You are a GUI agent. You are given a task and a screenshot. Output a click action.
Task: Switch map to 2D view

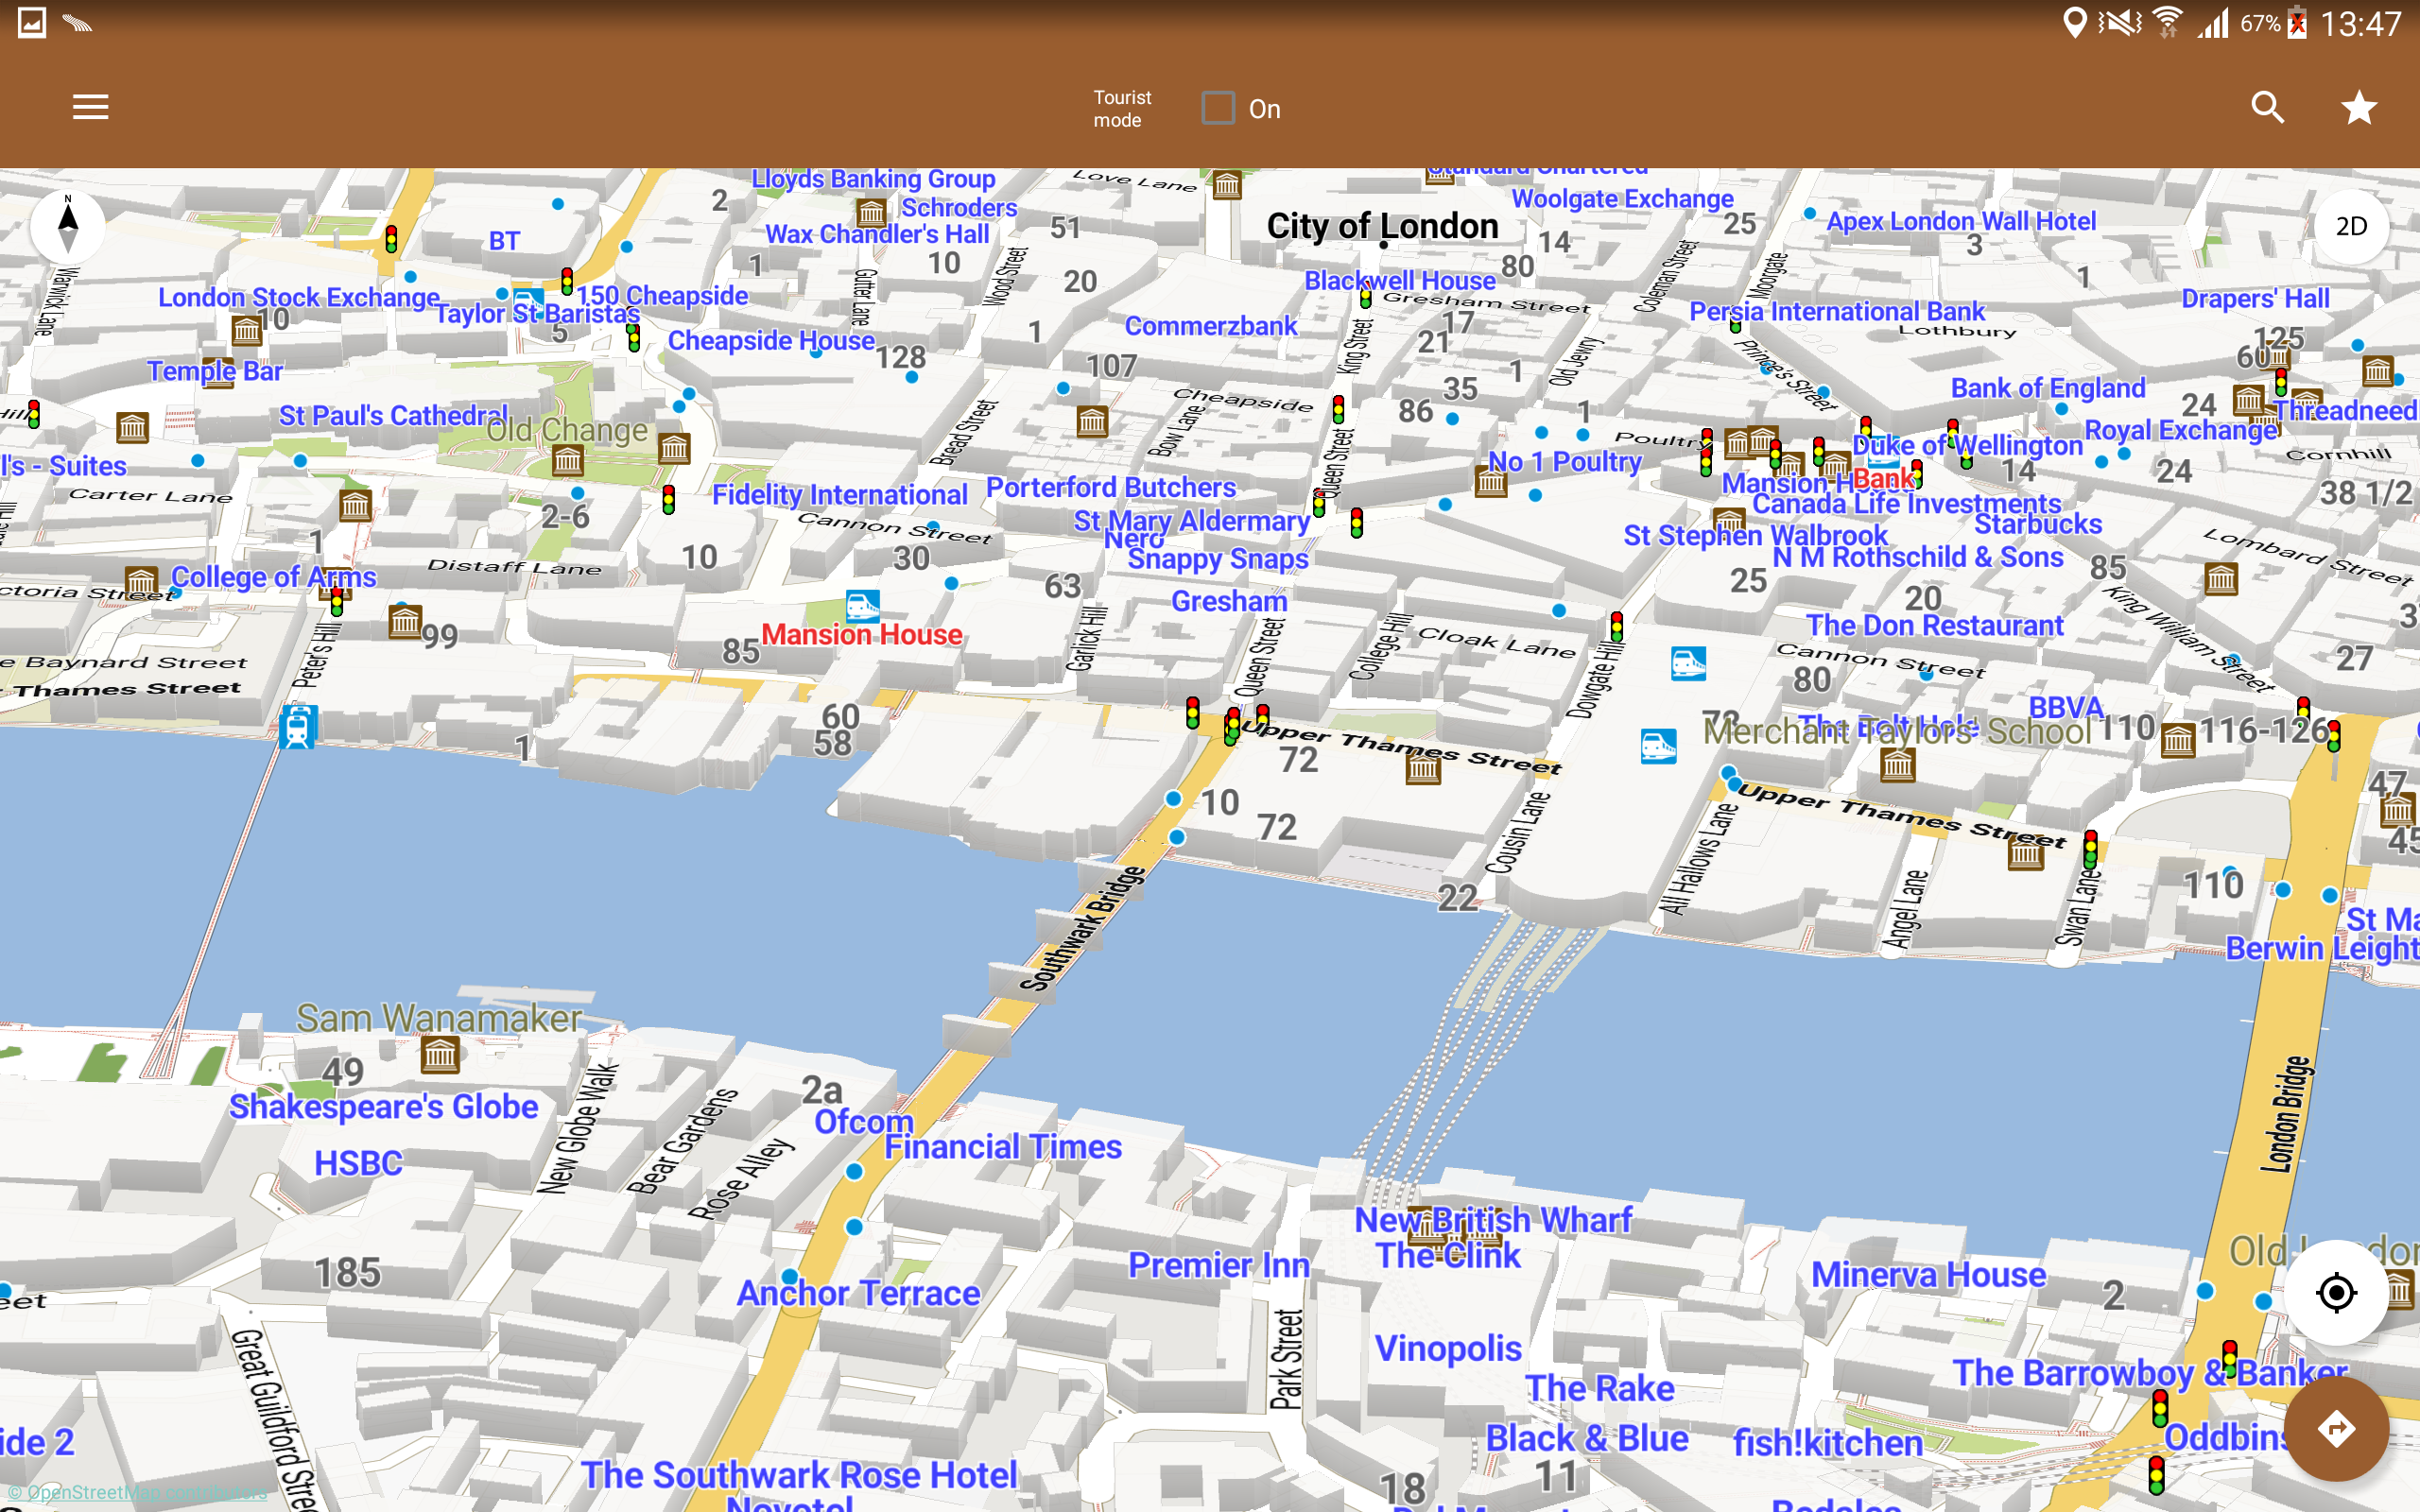pyautogui.click(x=2351, y=226)
